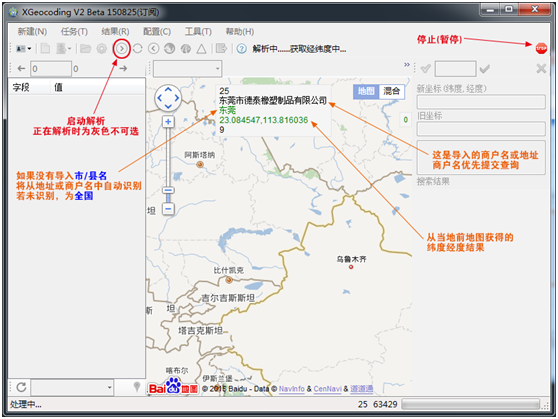Viewport: 558px width, 419px height.
Task: Click the 63429 count in status bar
Action: [x=385, y=404]
